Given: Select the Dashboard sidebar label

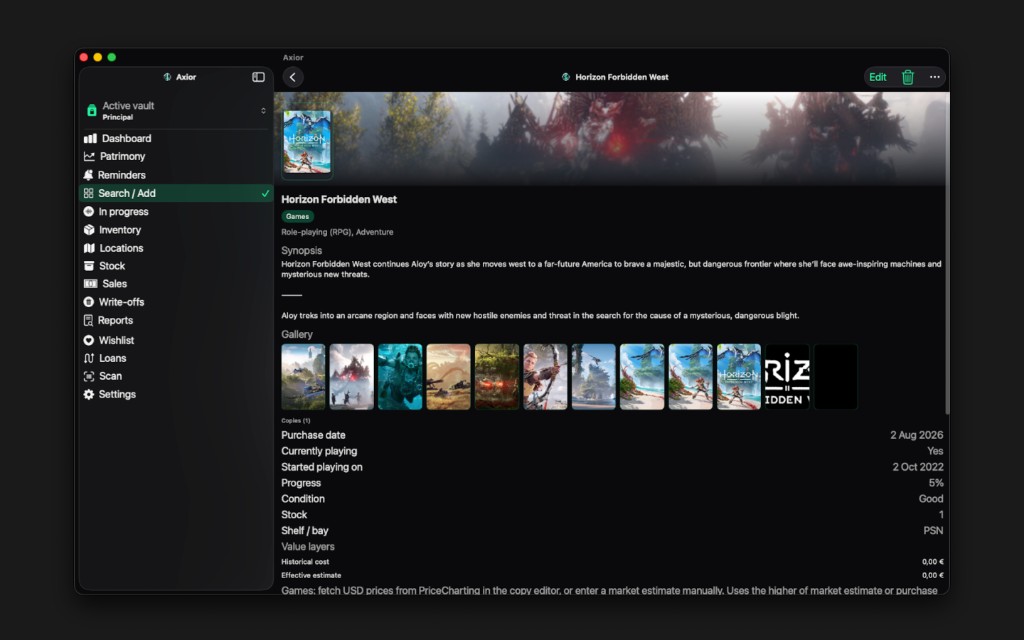Looking at the screenshot, I should pyautogui.click(x=127, y=138).
